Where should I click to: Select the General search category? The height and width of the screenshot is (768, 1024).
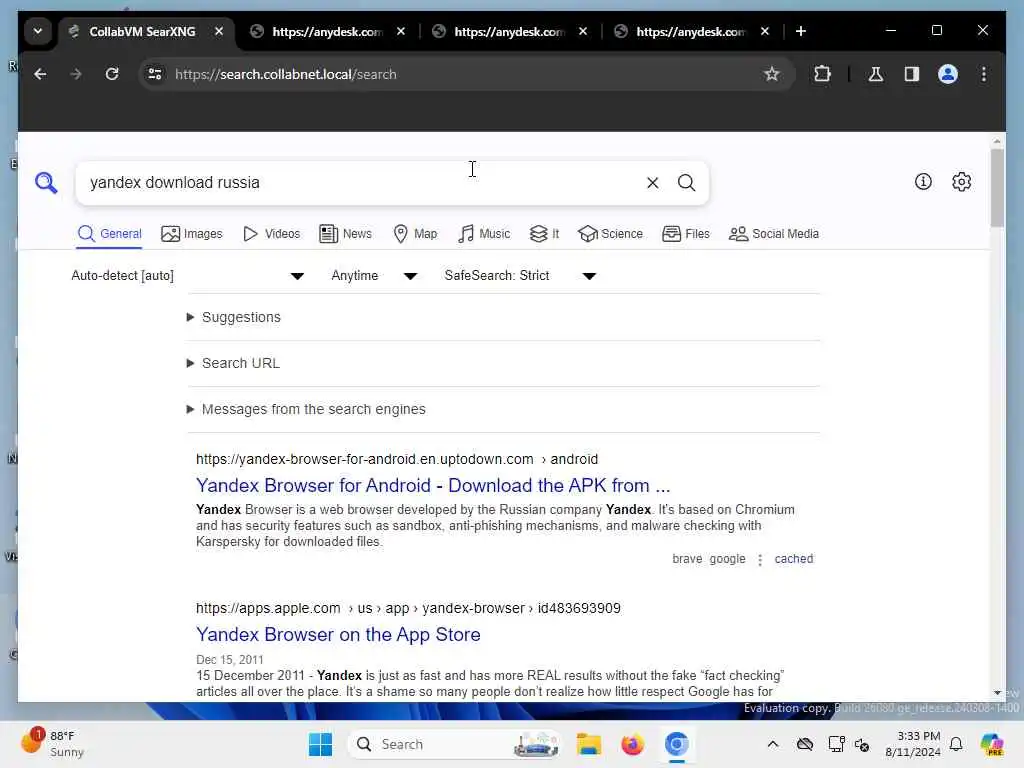(109, 234)
